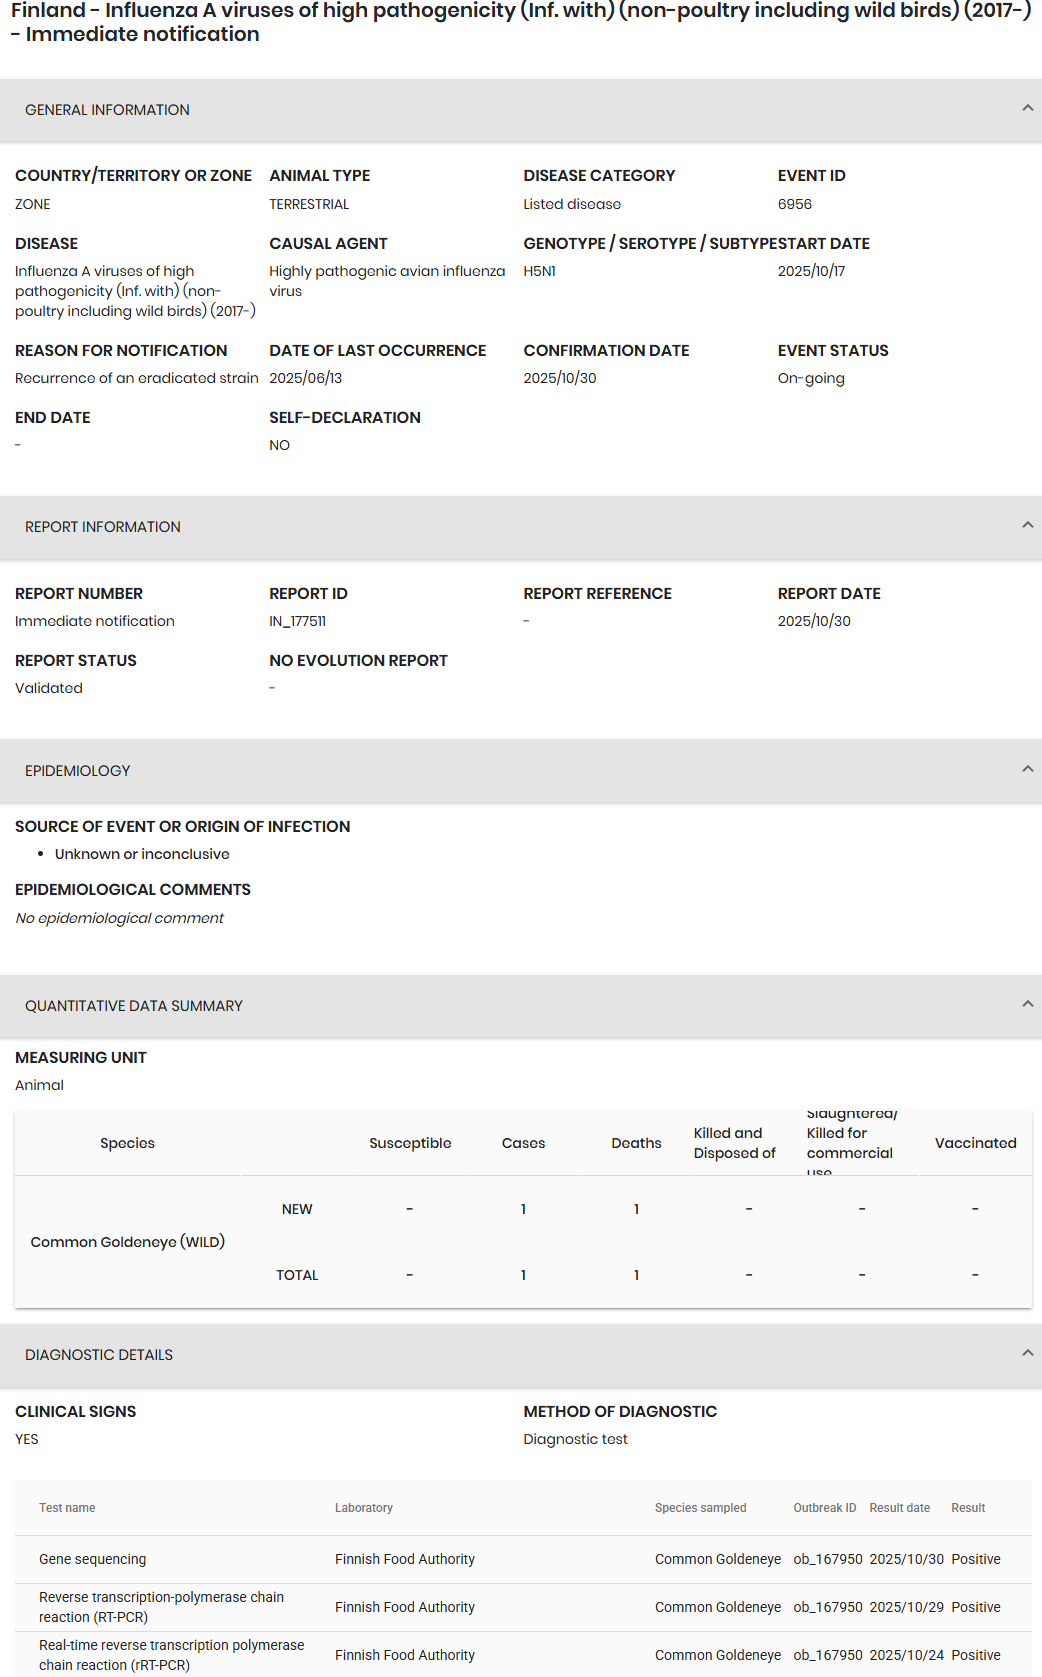Click the QUANTITATIVE DATA SUMMARY header title
The width and height of the screenshot is (1042, 1677).
click(x=134, y=1006)
